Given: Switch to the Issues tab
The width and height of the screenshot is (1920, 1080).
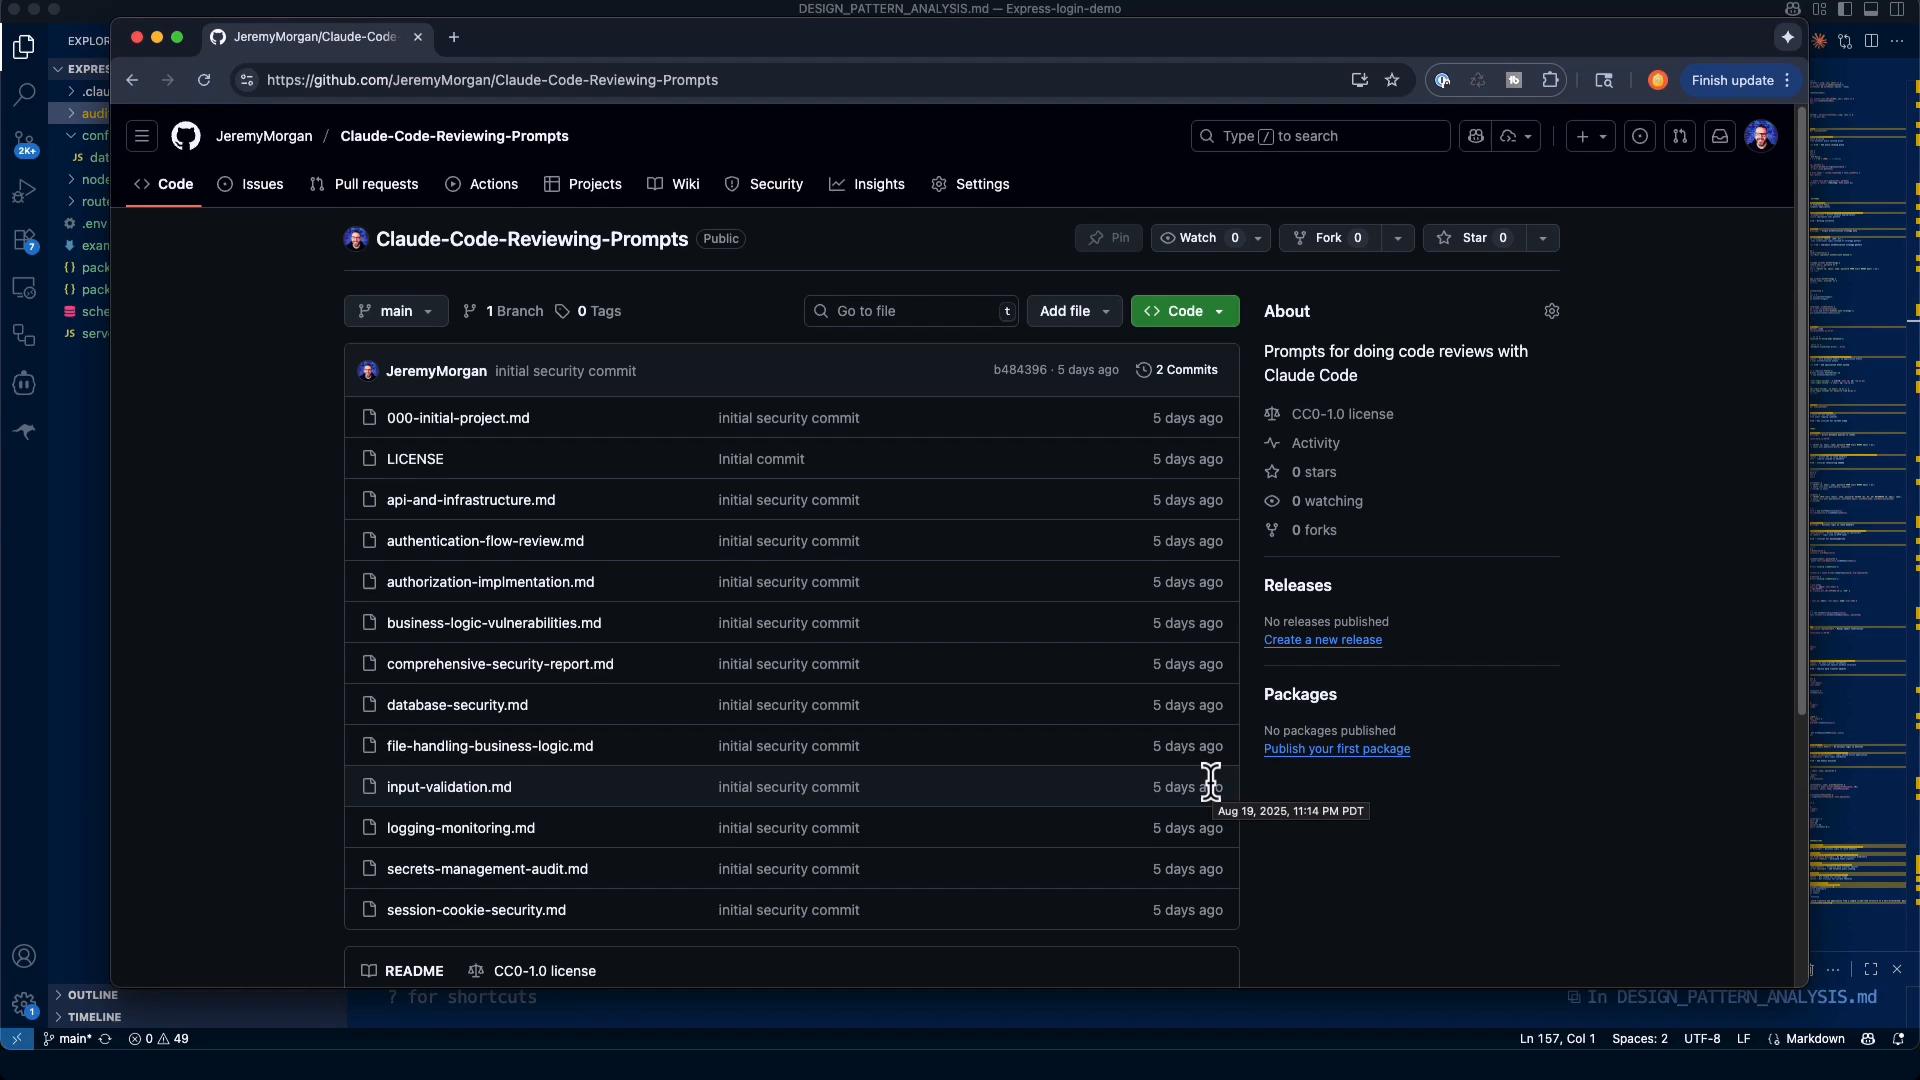Looking at the screenshot, I should [x=250, y=184].
